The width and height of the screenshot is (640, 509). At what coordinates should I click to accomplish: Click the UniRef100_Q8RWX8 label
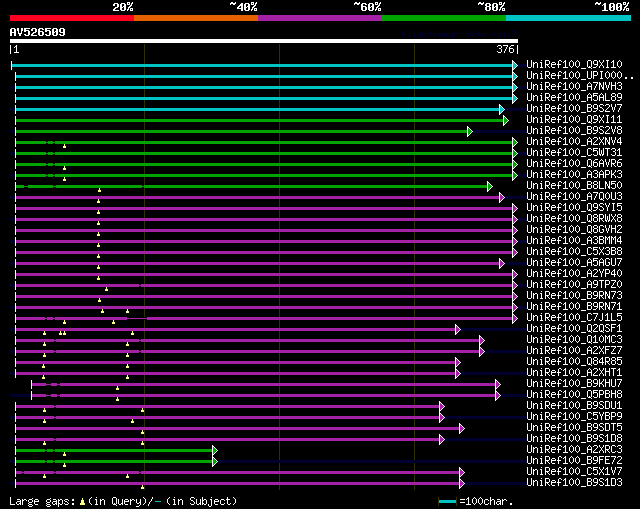[574, 219]
